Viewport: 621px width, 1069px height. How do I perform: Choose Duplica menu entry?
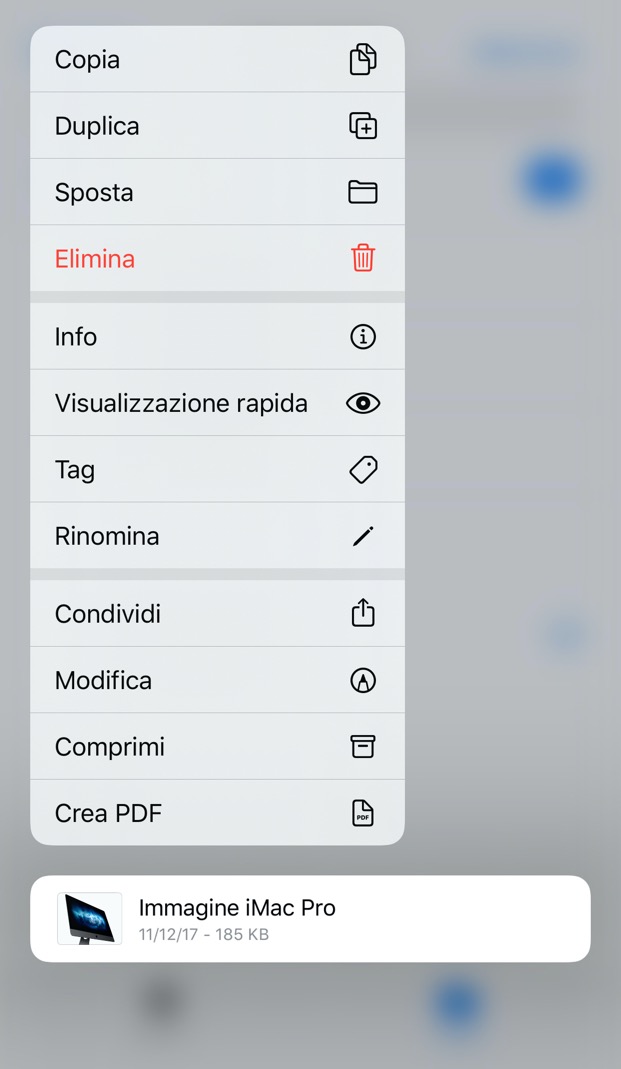click(97, 126)
